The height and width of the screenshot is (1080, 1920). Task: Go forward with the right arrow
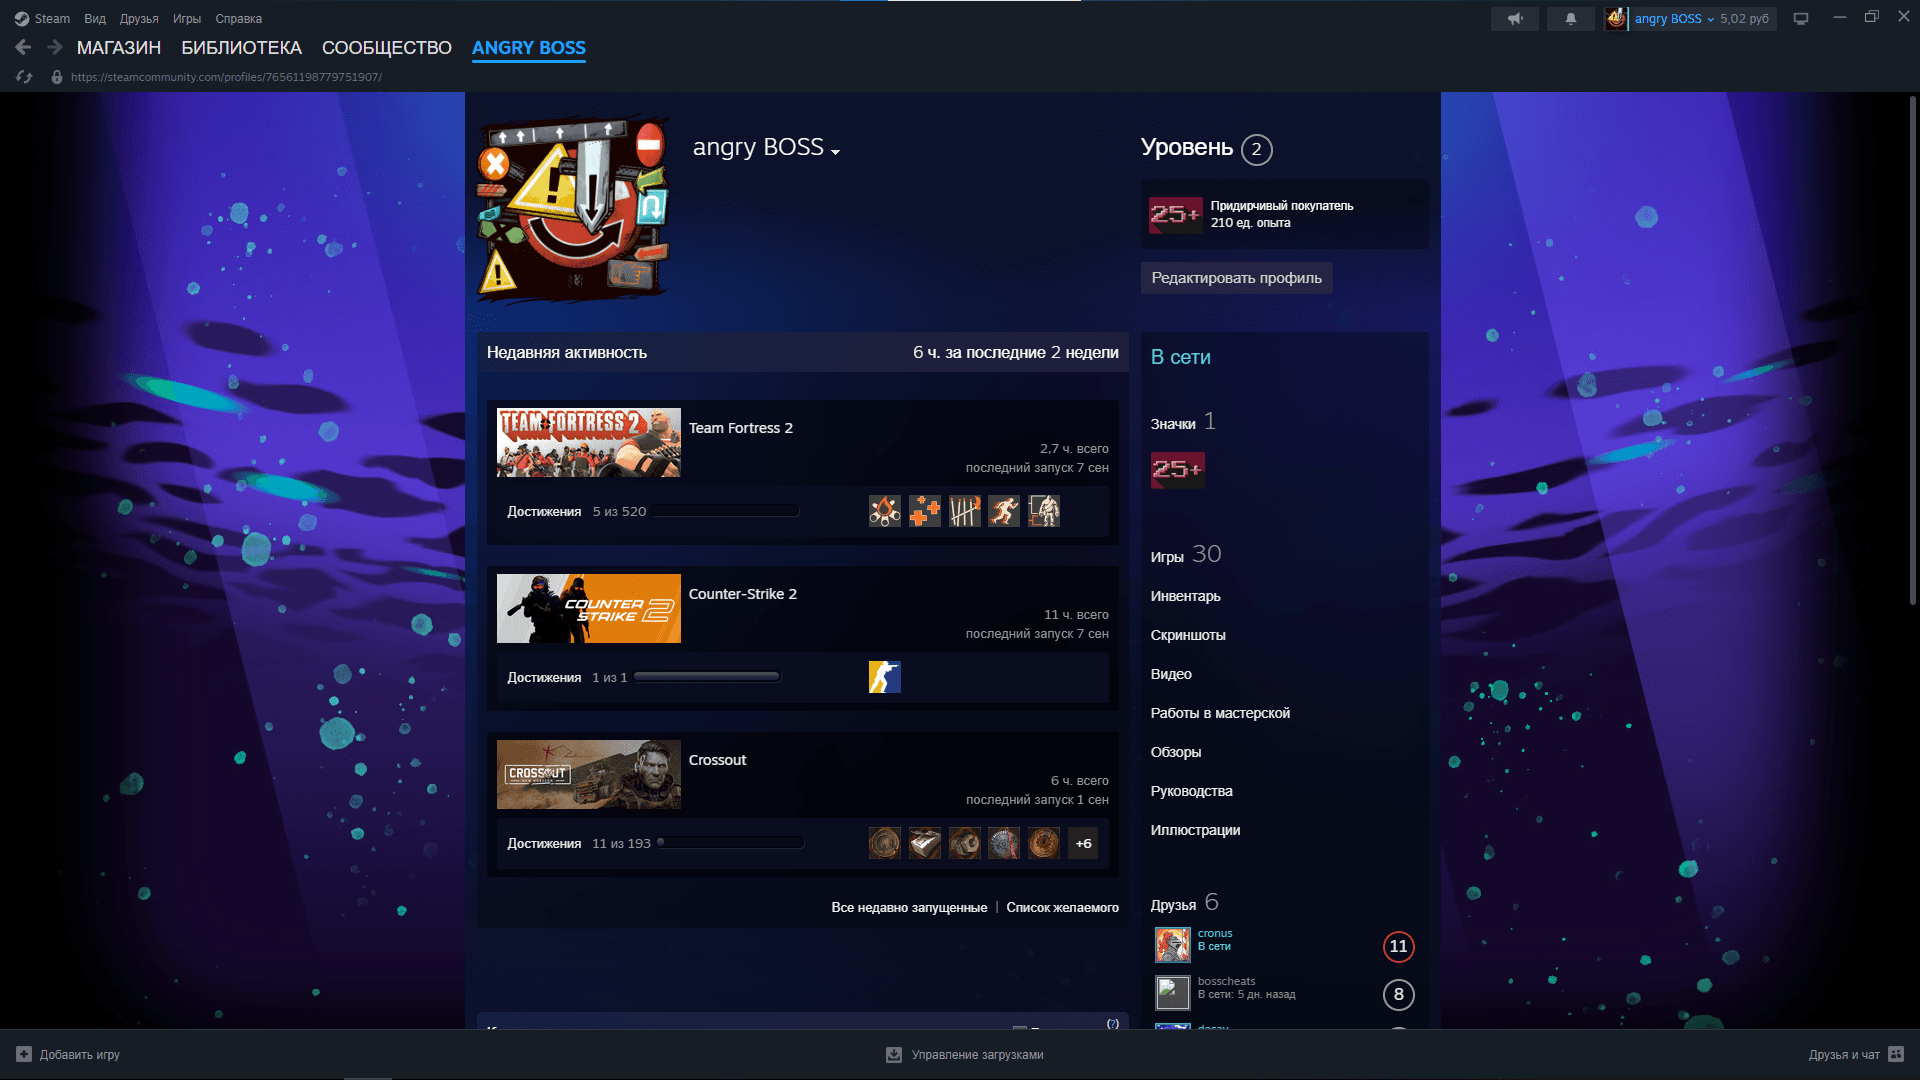tap(55, 47)
